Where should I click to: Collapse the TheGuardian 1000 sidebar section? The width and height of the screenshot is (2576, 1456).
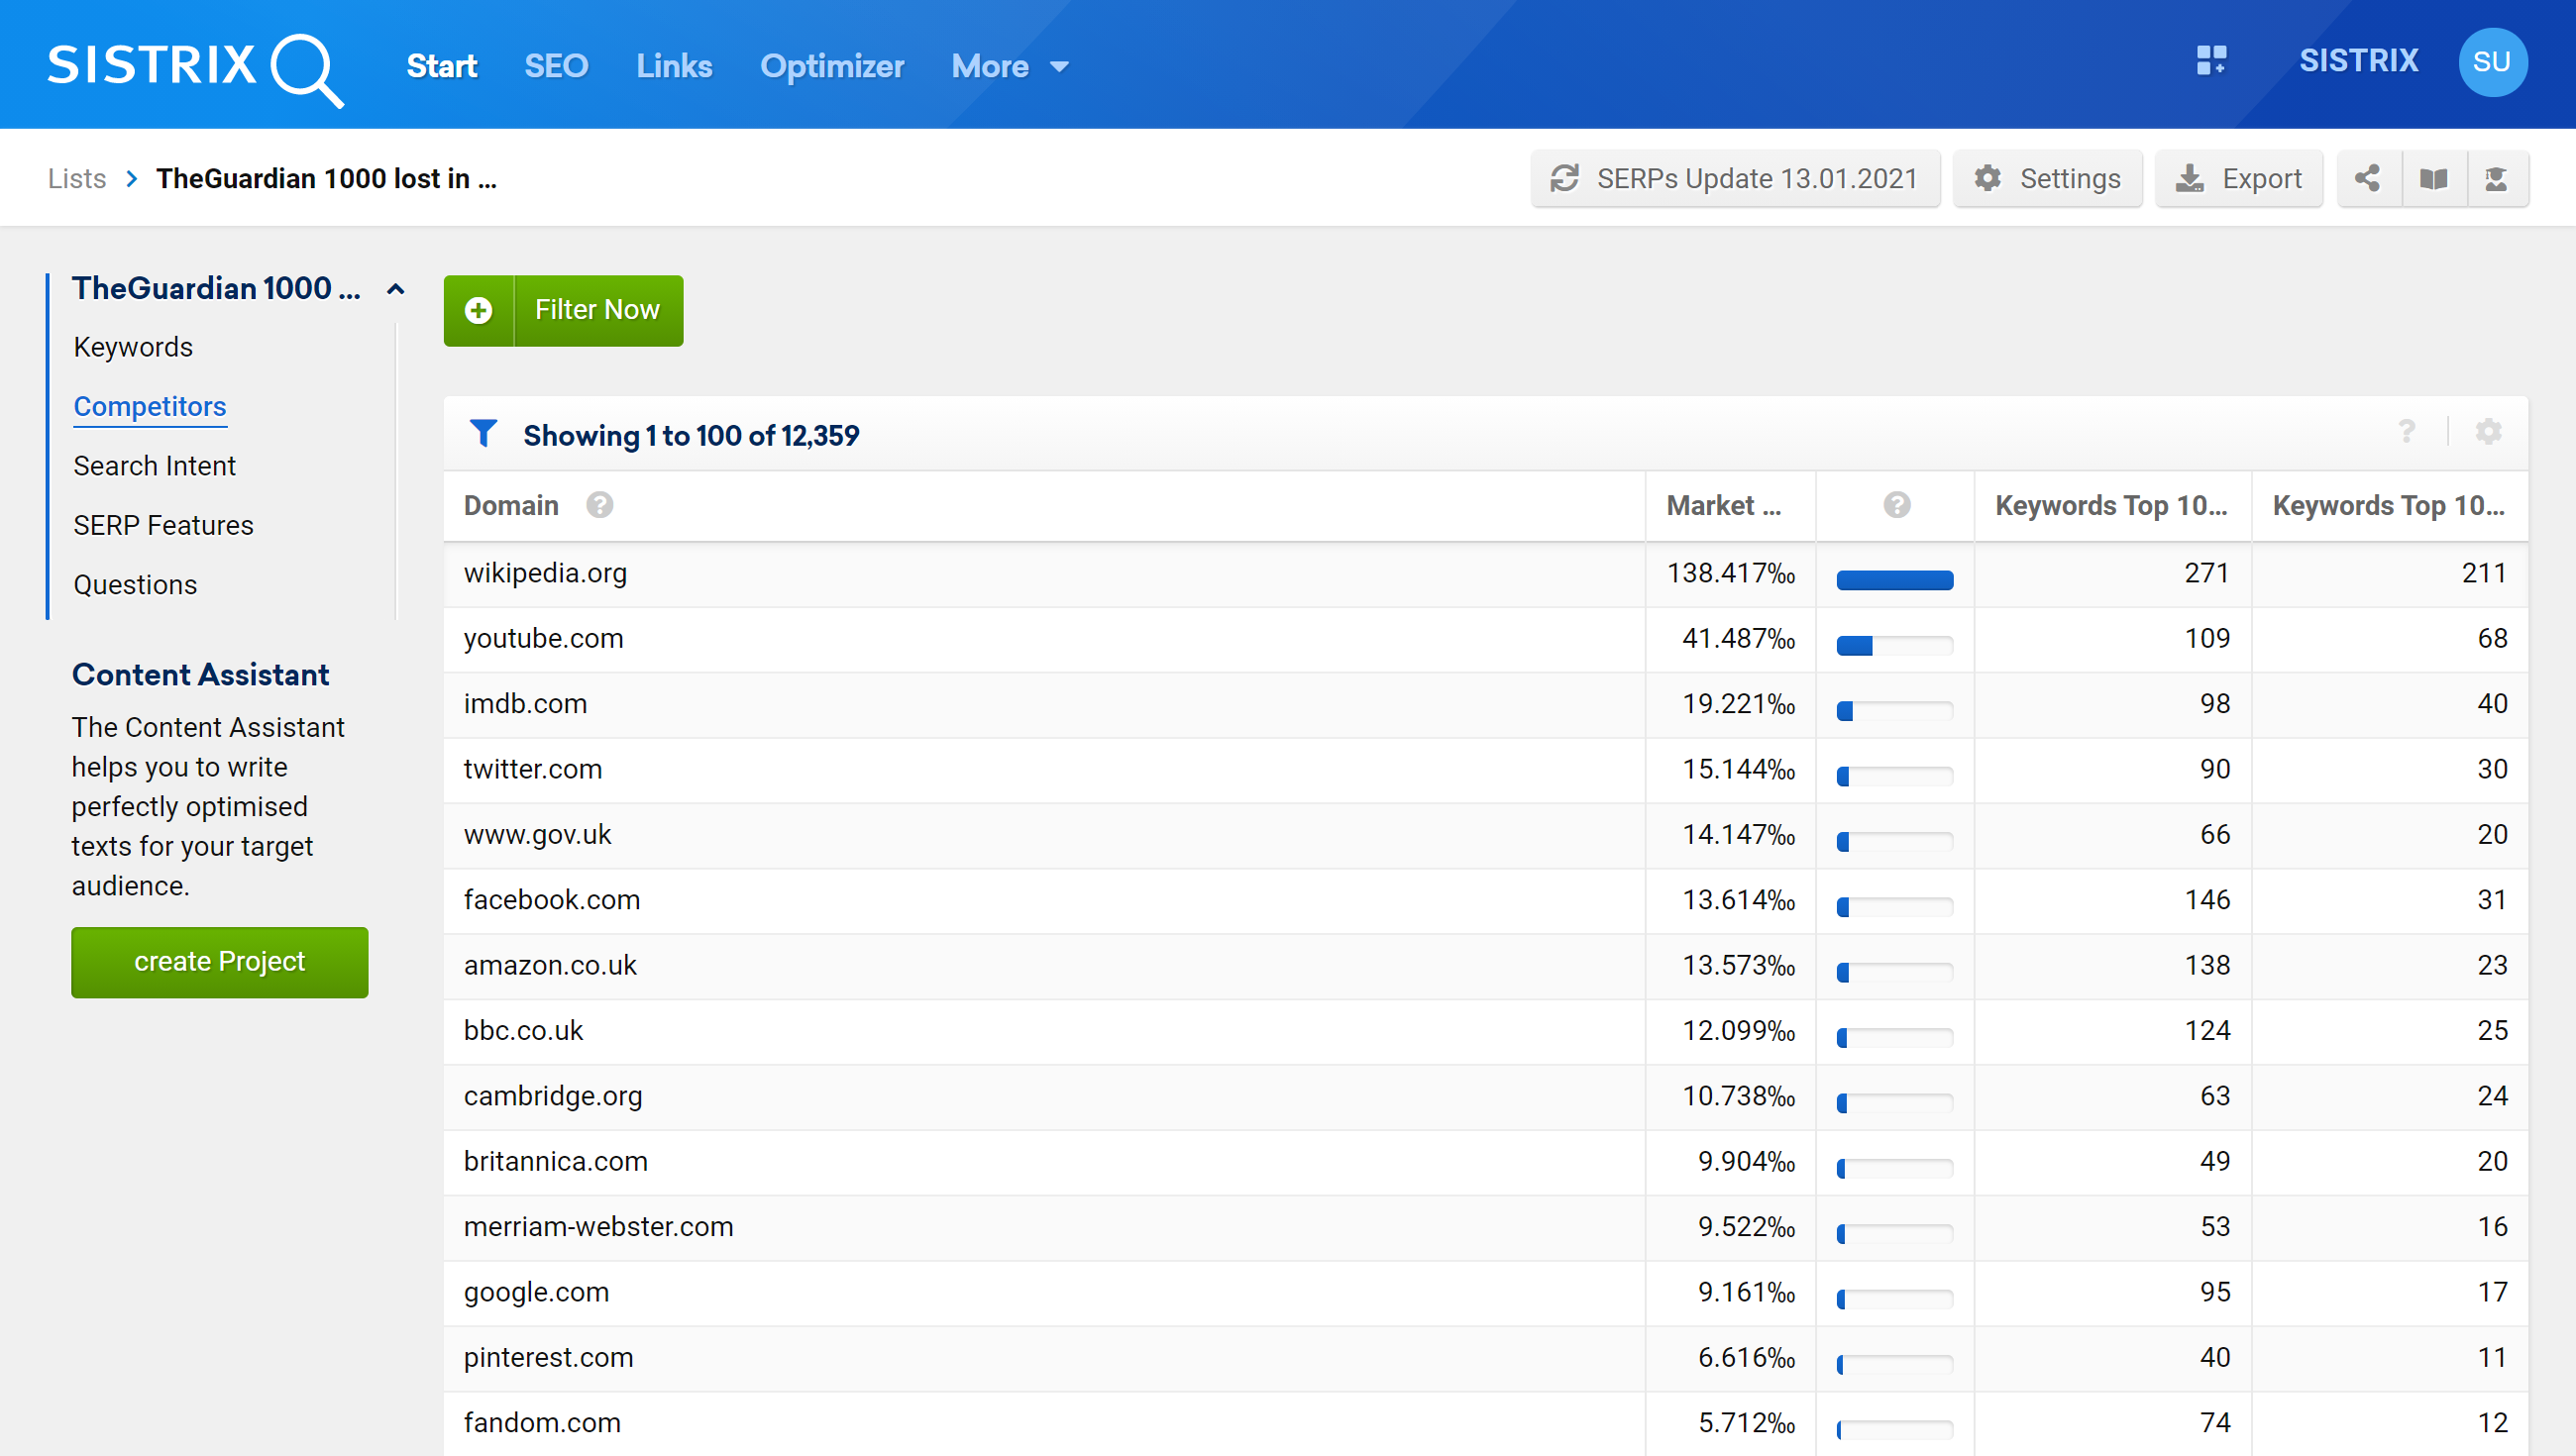pos(396,289)
